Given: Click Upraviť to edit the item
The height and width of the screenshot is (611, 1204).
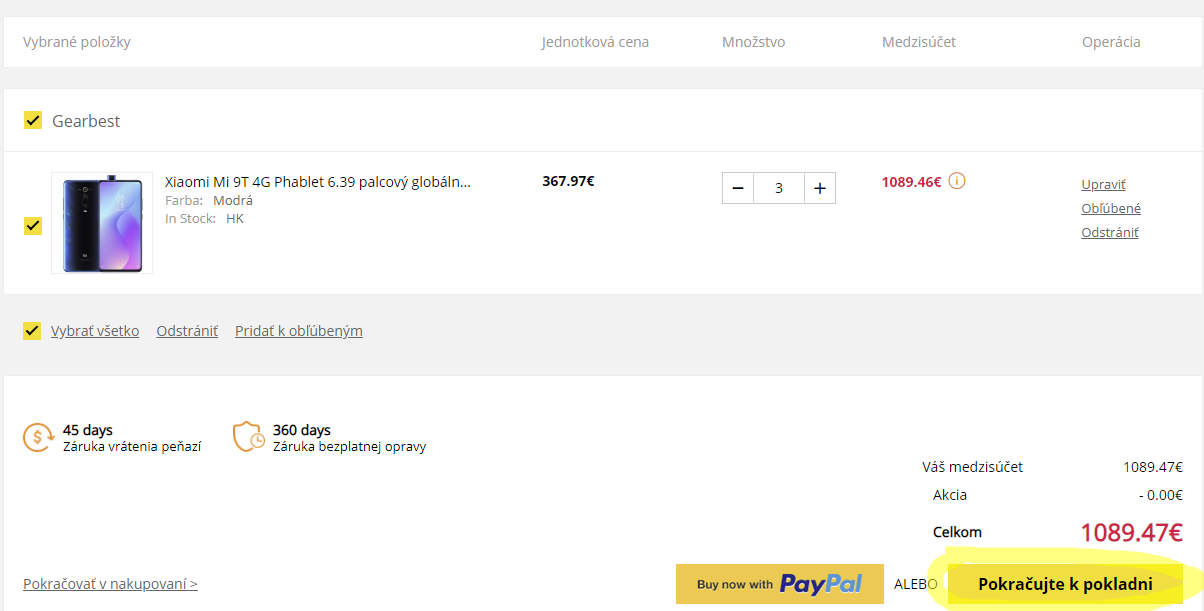Looking at the screenshot, I should pos(1103,185).
